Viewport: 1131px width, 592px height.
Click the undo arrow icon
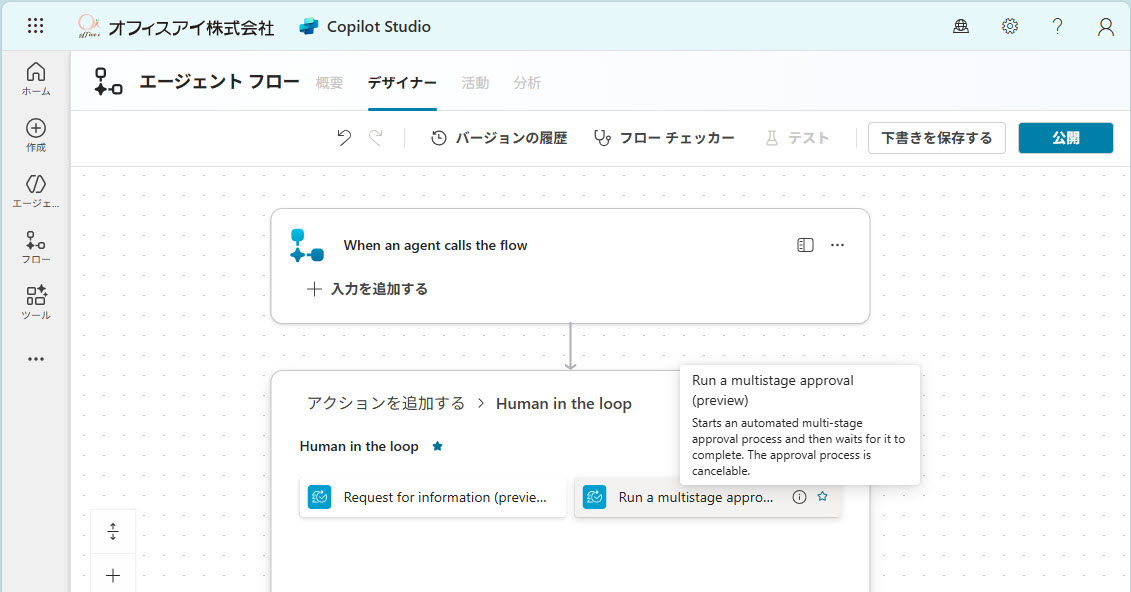click(x=344, y=138)
